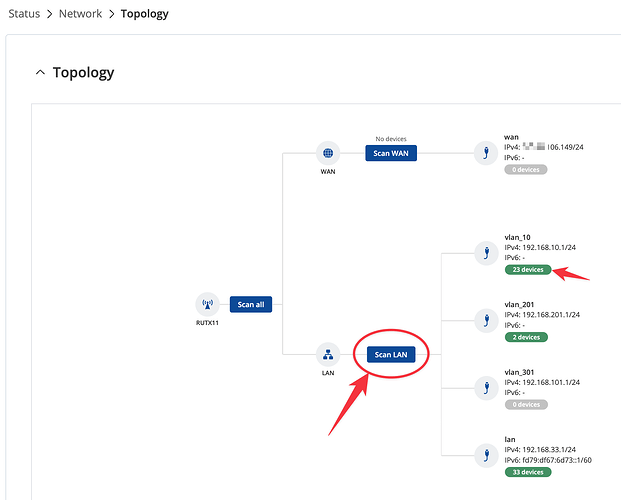Click the wan interface cable icon
Image resolution: width=621 pixels, height=500 pixels.
[x=486, y=153]
